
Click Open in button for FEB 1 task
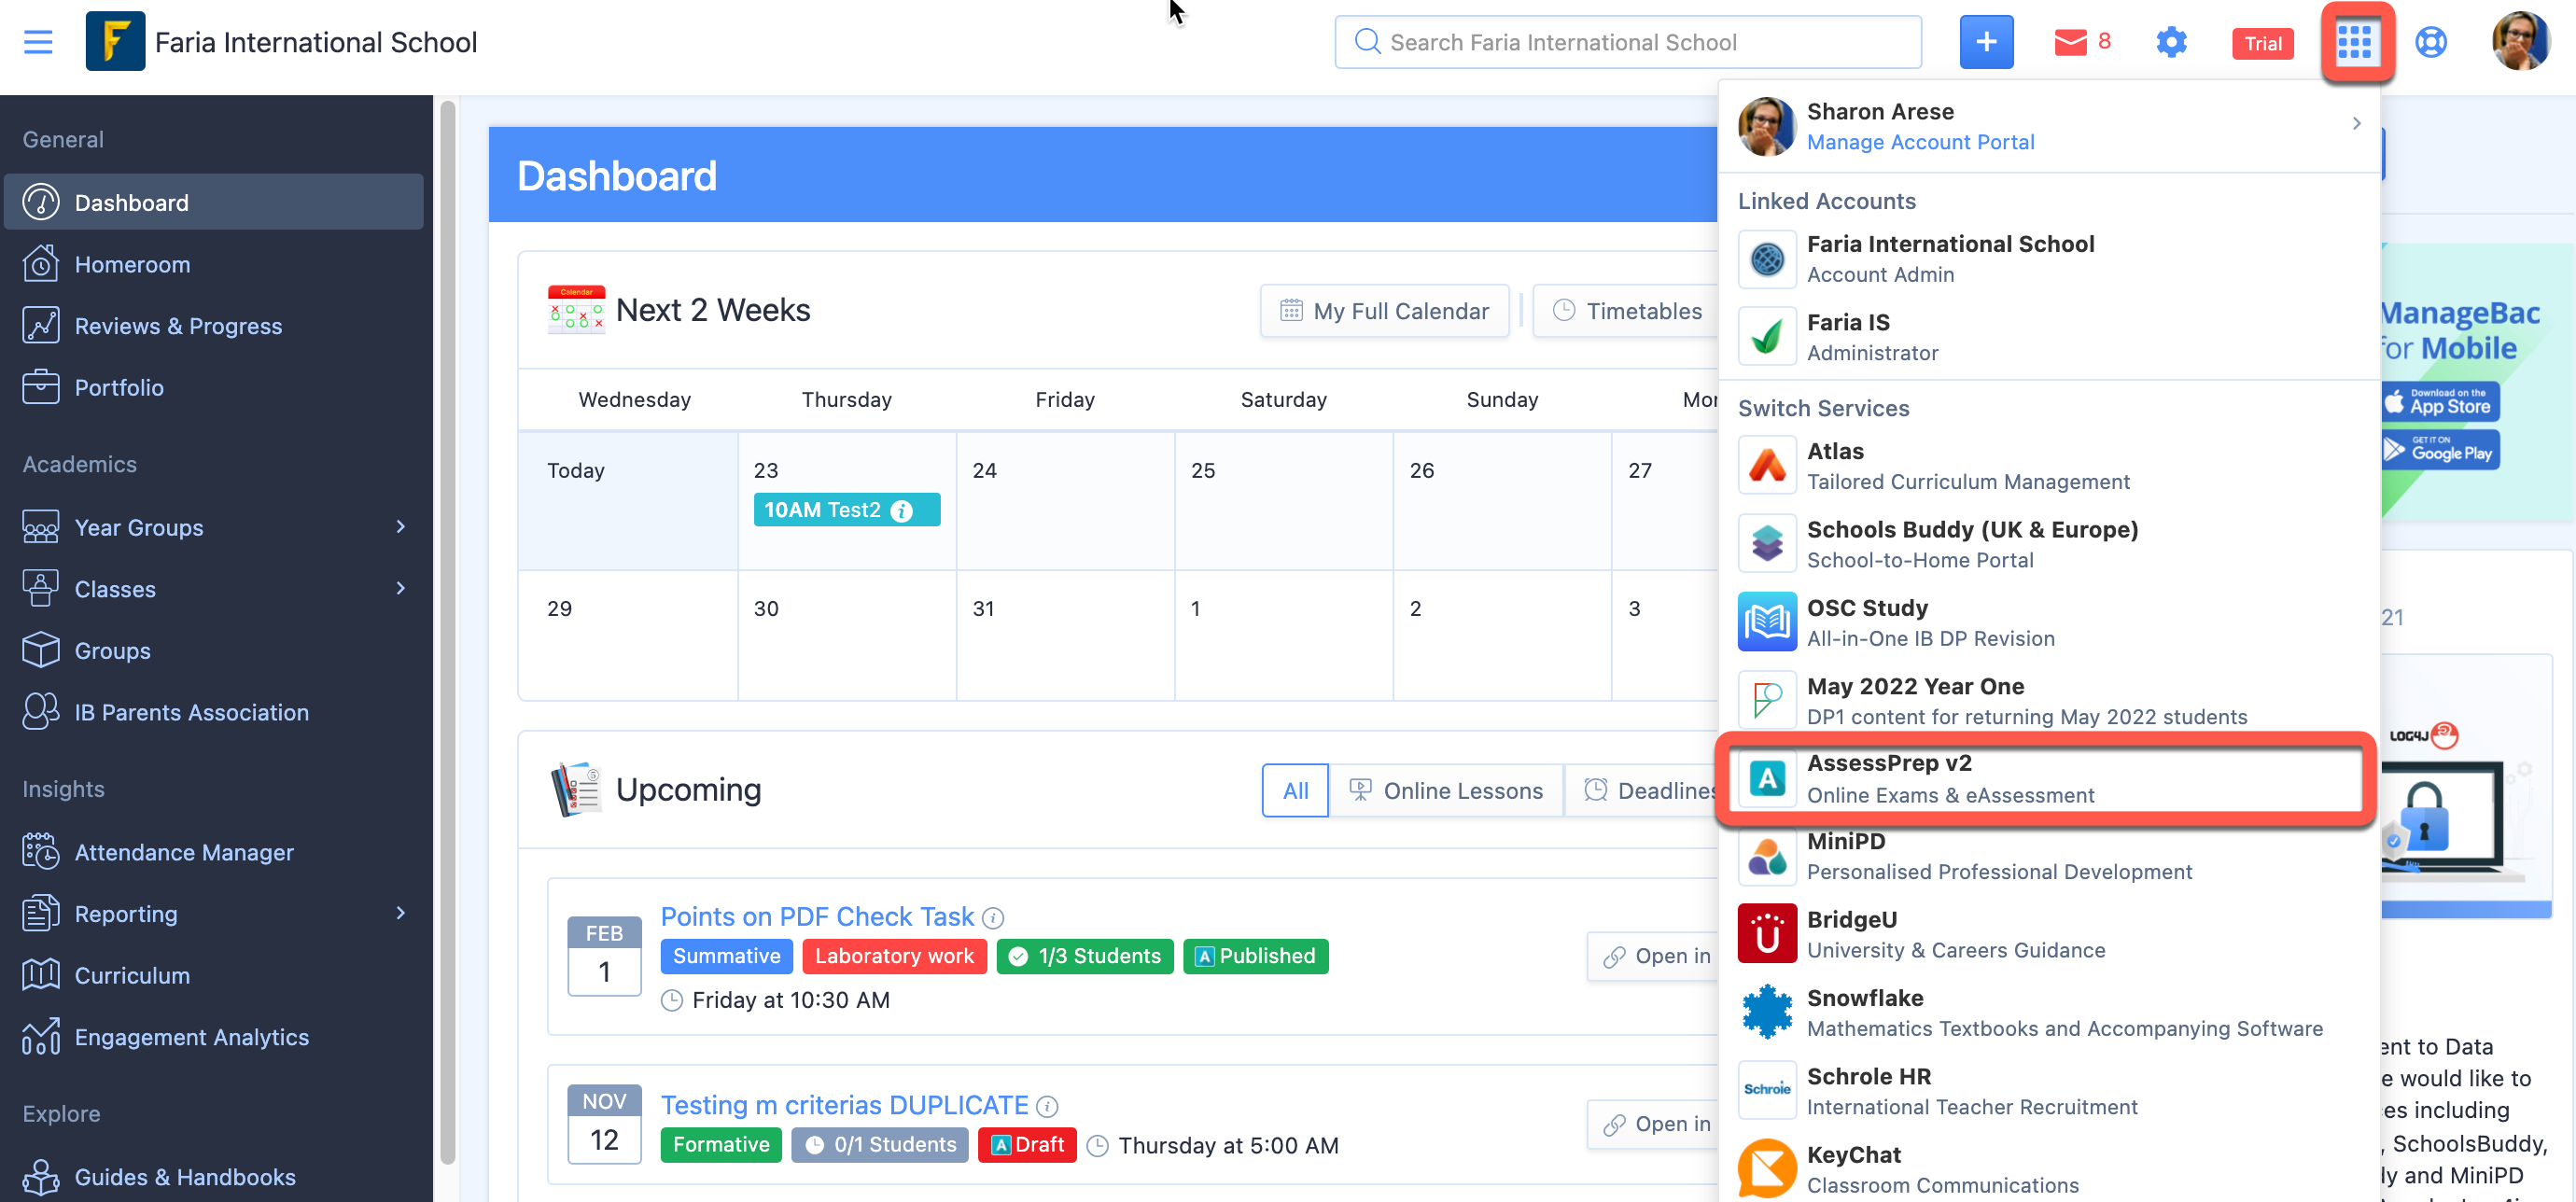pyautogui.click(x=1652, y=956)
